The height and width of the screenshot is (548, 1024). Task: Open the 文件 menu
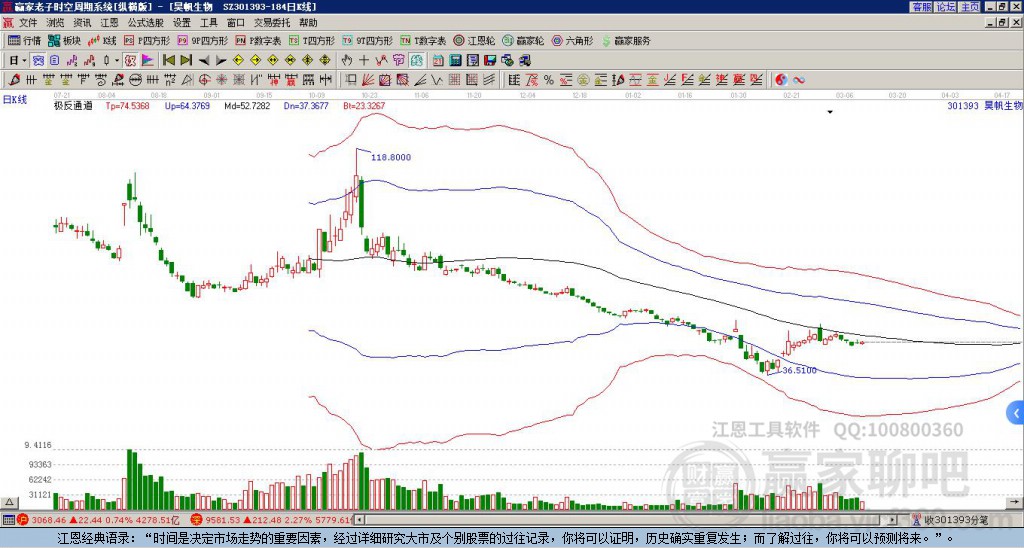[28, 23]
